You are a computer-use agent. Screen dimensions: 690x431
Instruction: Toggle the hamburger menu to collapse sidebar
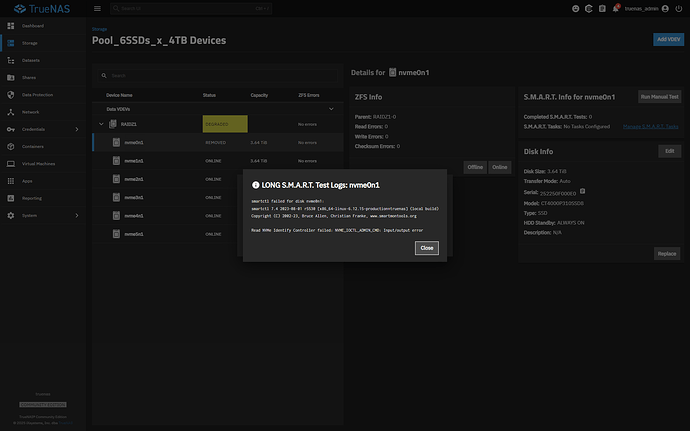point(97,8)
